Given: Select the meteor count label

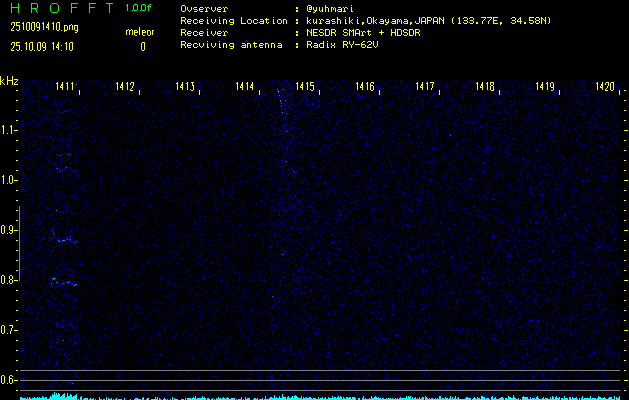Looking at the screenshot, I should pyautogui.click(x=140, y=32).
